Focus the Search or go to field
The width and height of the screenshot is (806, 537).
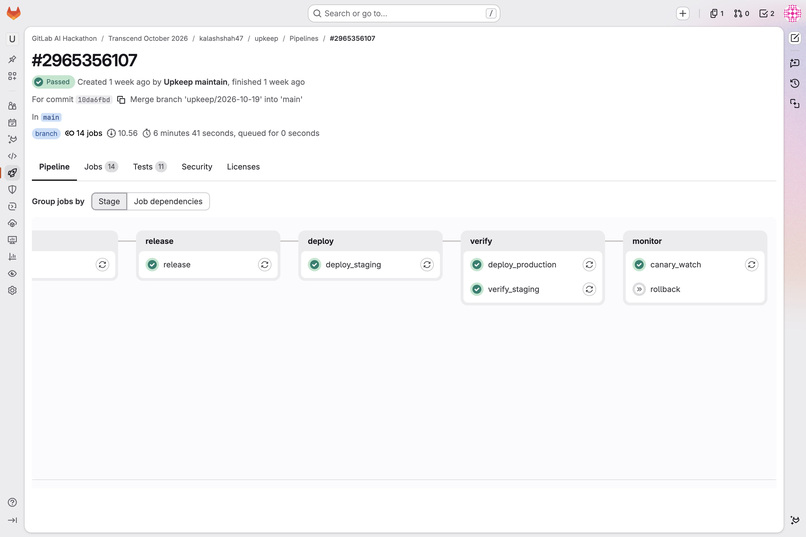tap(404, 13)
